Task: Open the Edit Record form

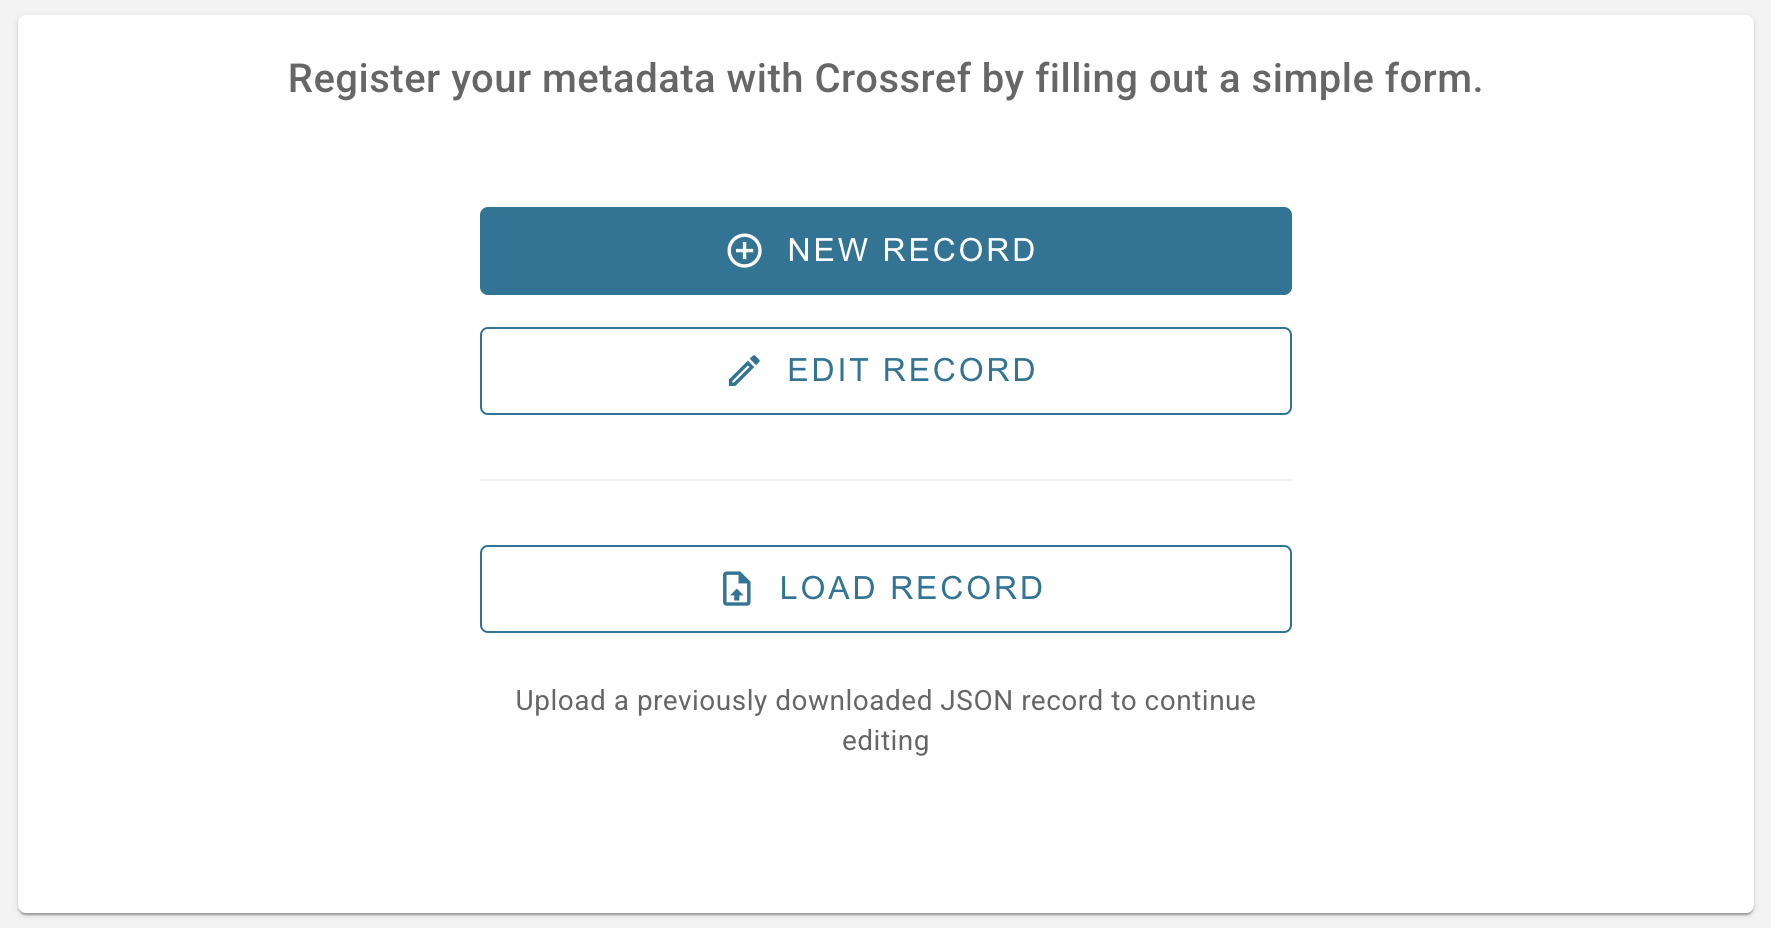Action: 885,370
